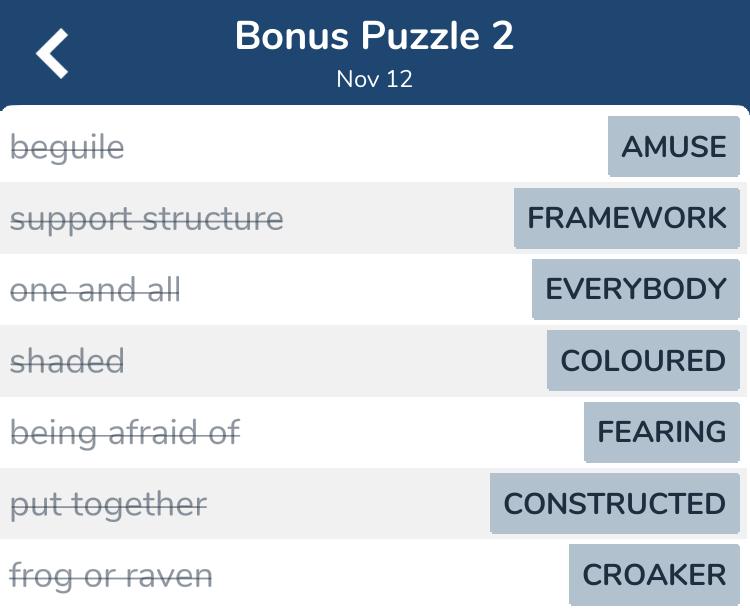Tap the 'Bonus Puzzle 2' title
Viewport: 750px width, 610px height.
(x=374, y=37)
